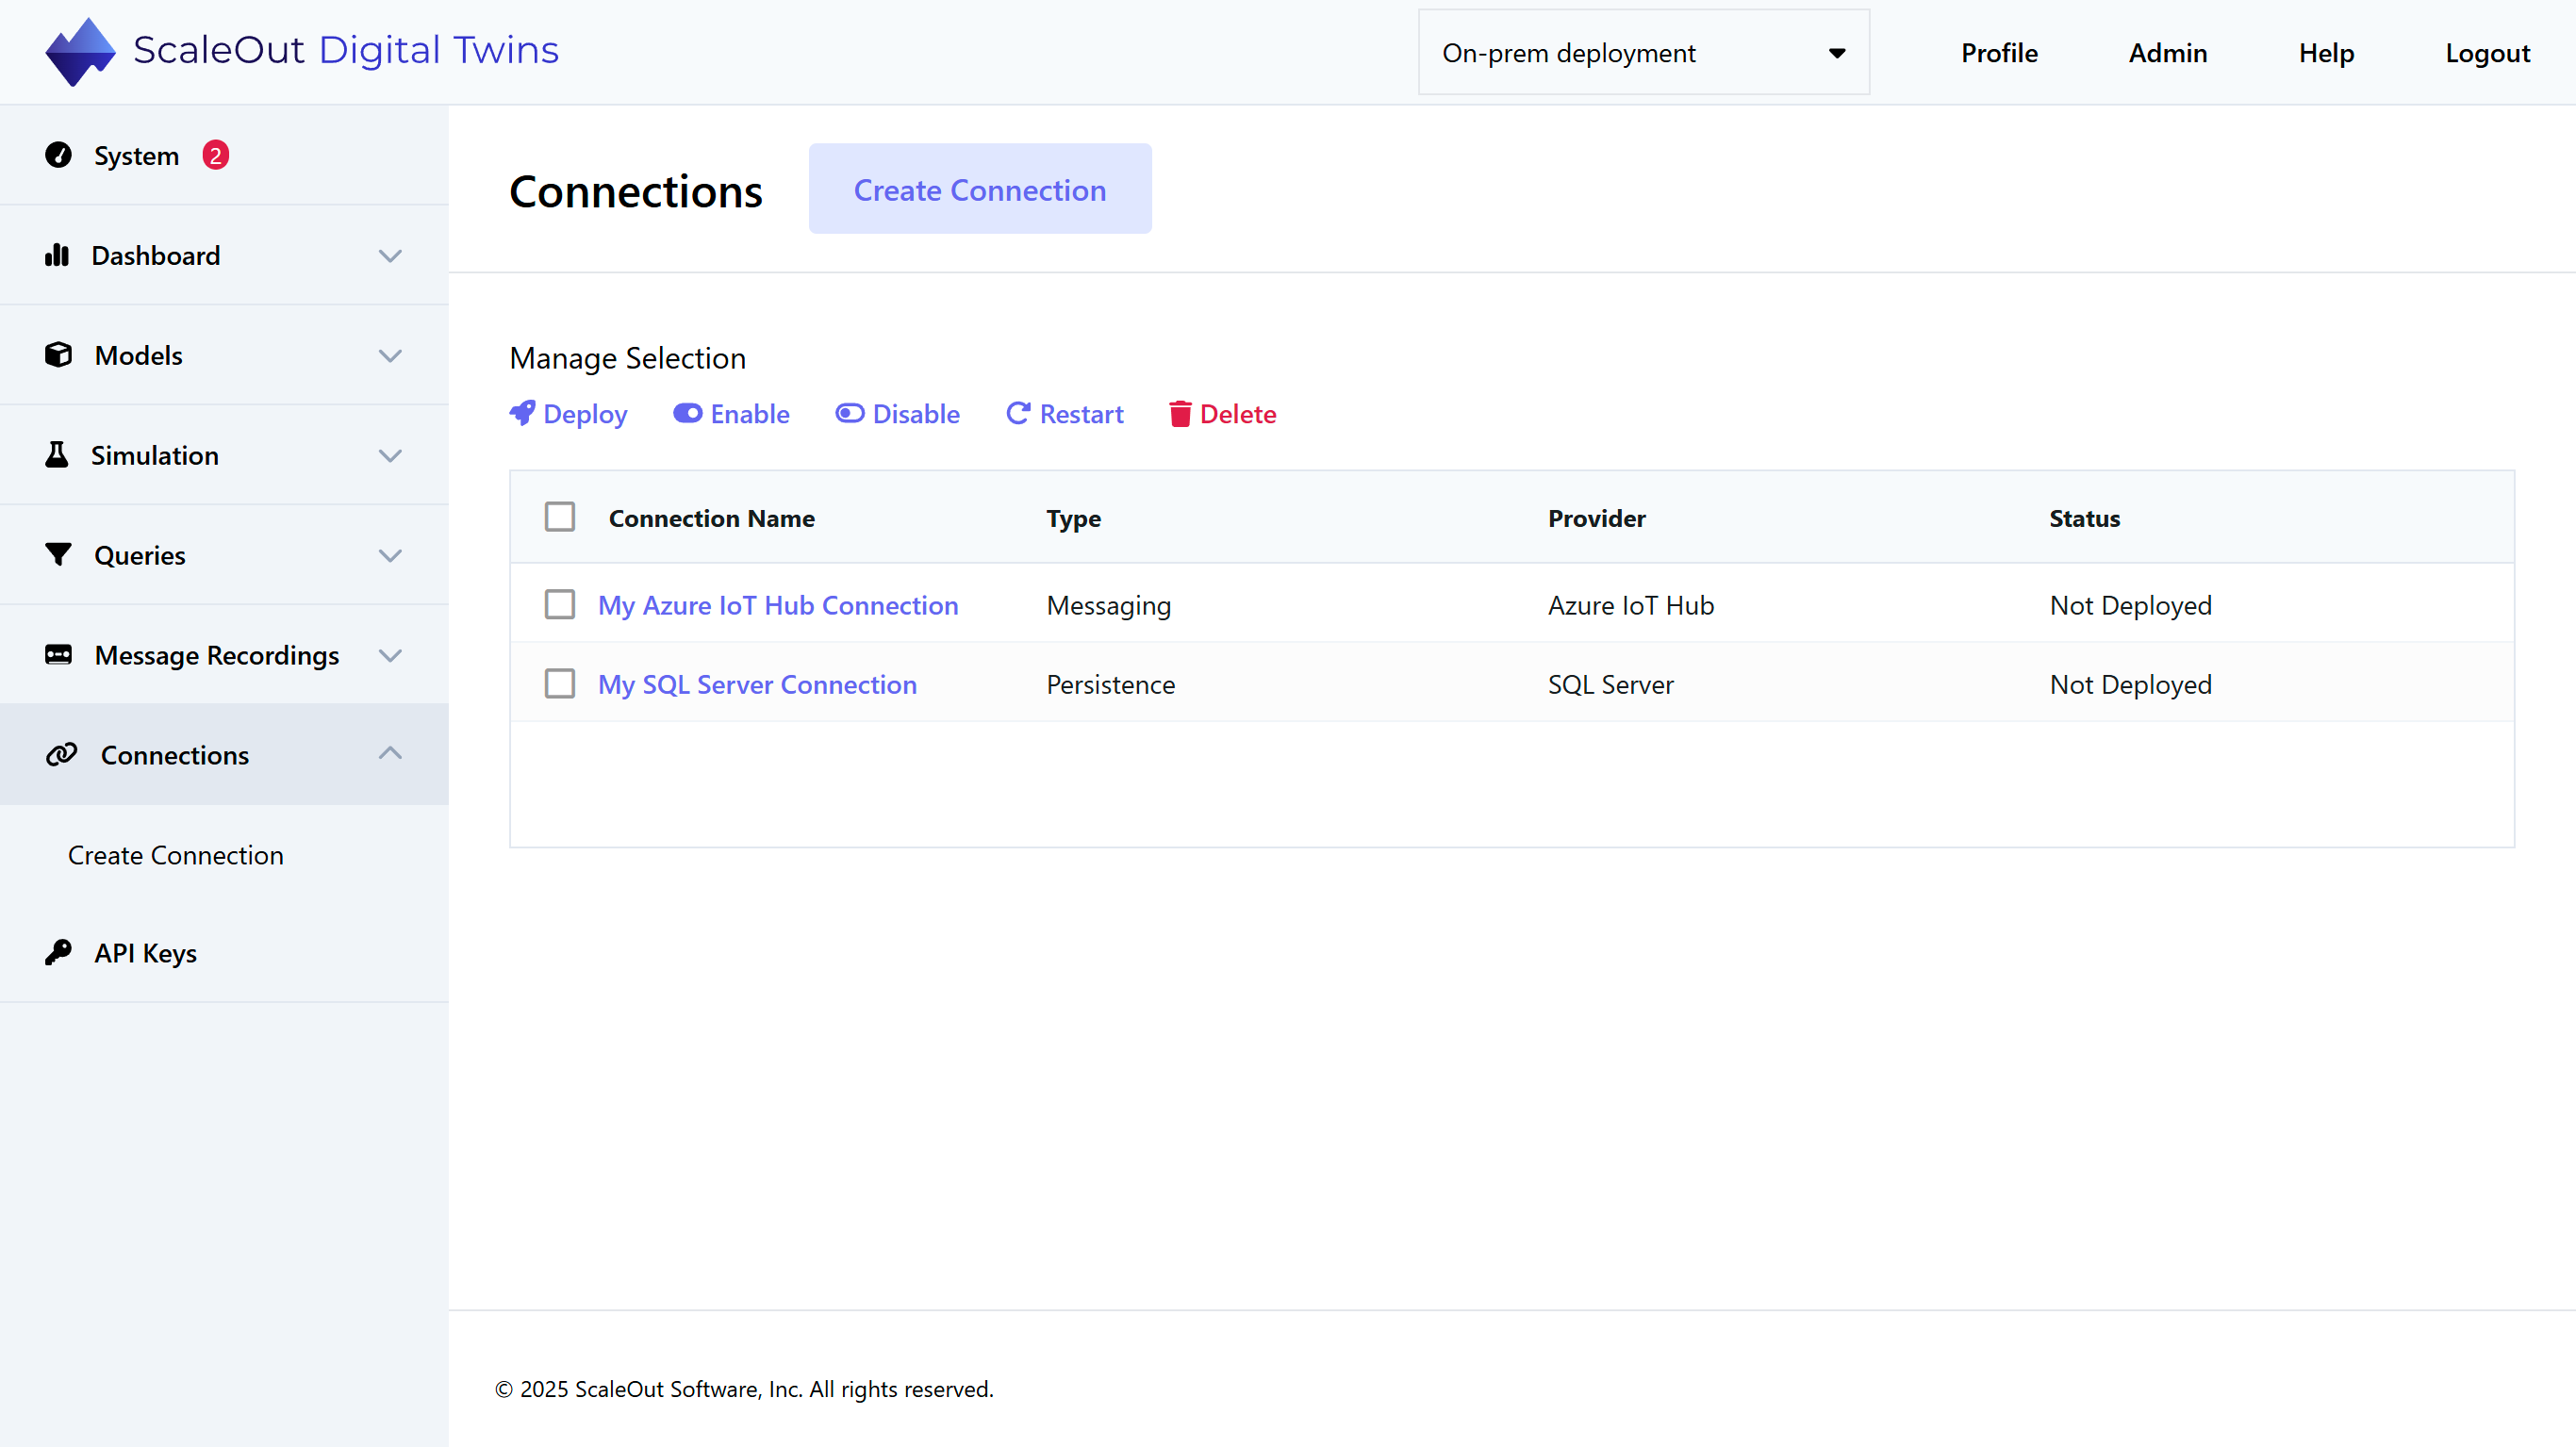
Task: Click the Connection Name column header
Action: point(712,518)
